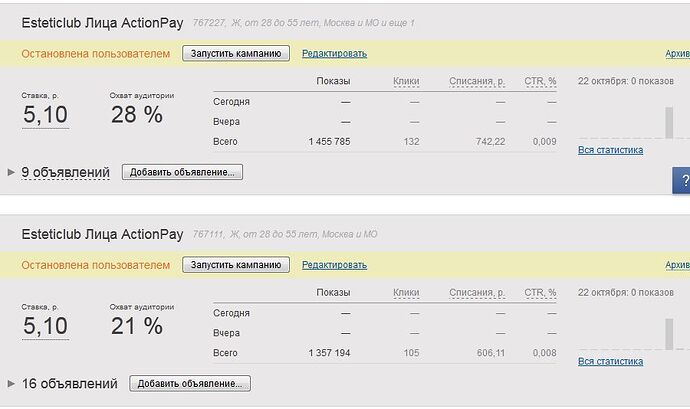Screen dimensions: 690x409
Task: Click Клики column header in first table
Action: point(406,81)
